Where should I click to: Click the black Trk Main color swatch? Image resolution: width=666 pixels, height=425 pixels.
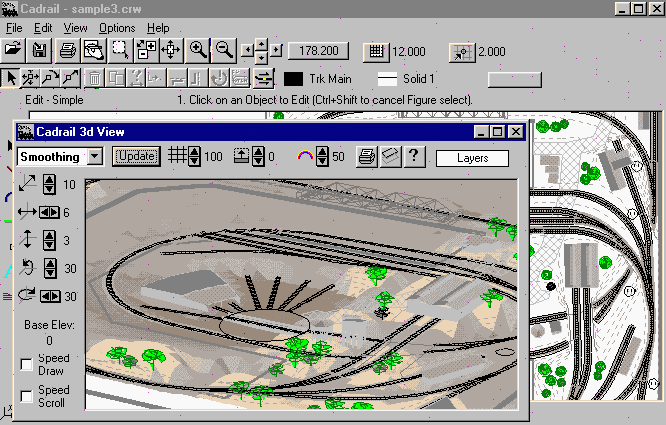click(293, 79)
